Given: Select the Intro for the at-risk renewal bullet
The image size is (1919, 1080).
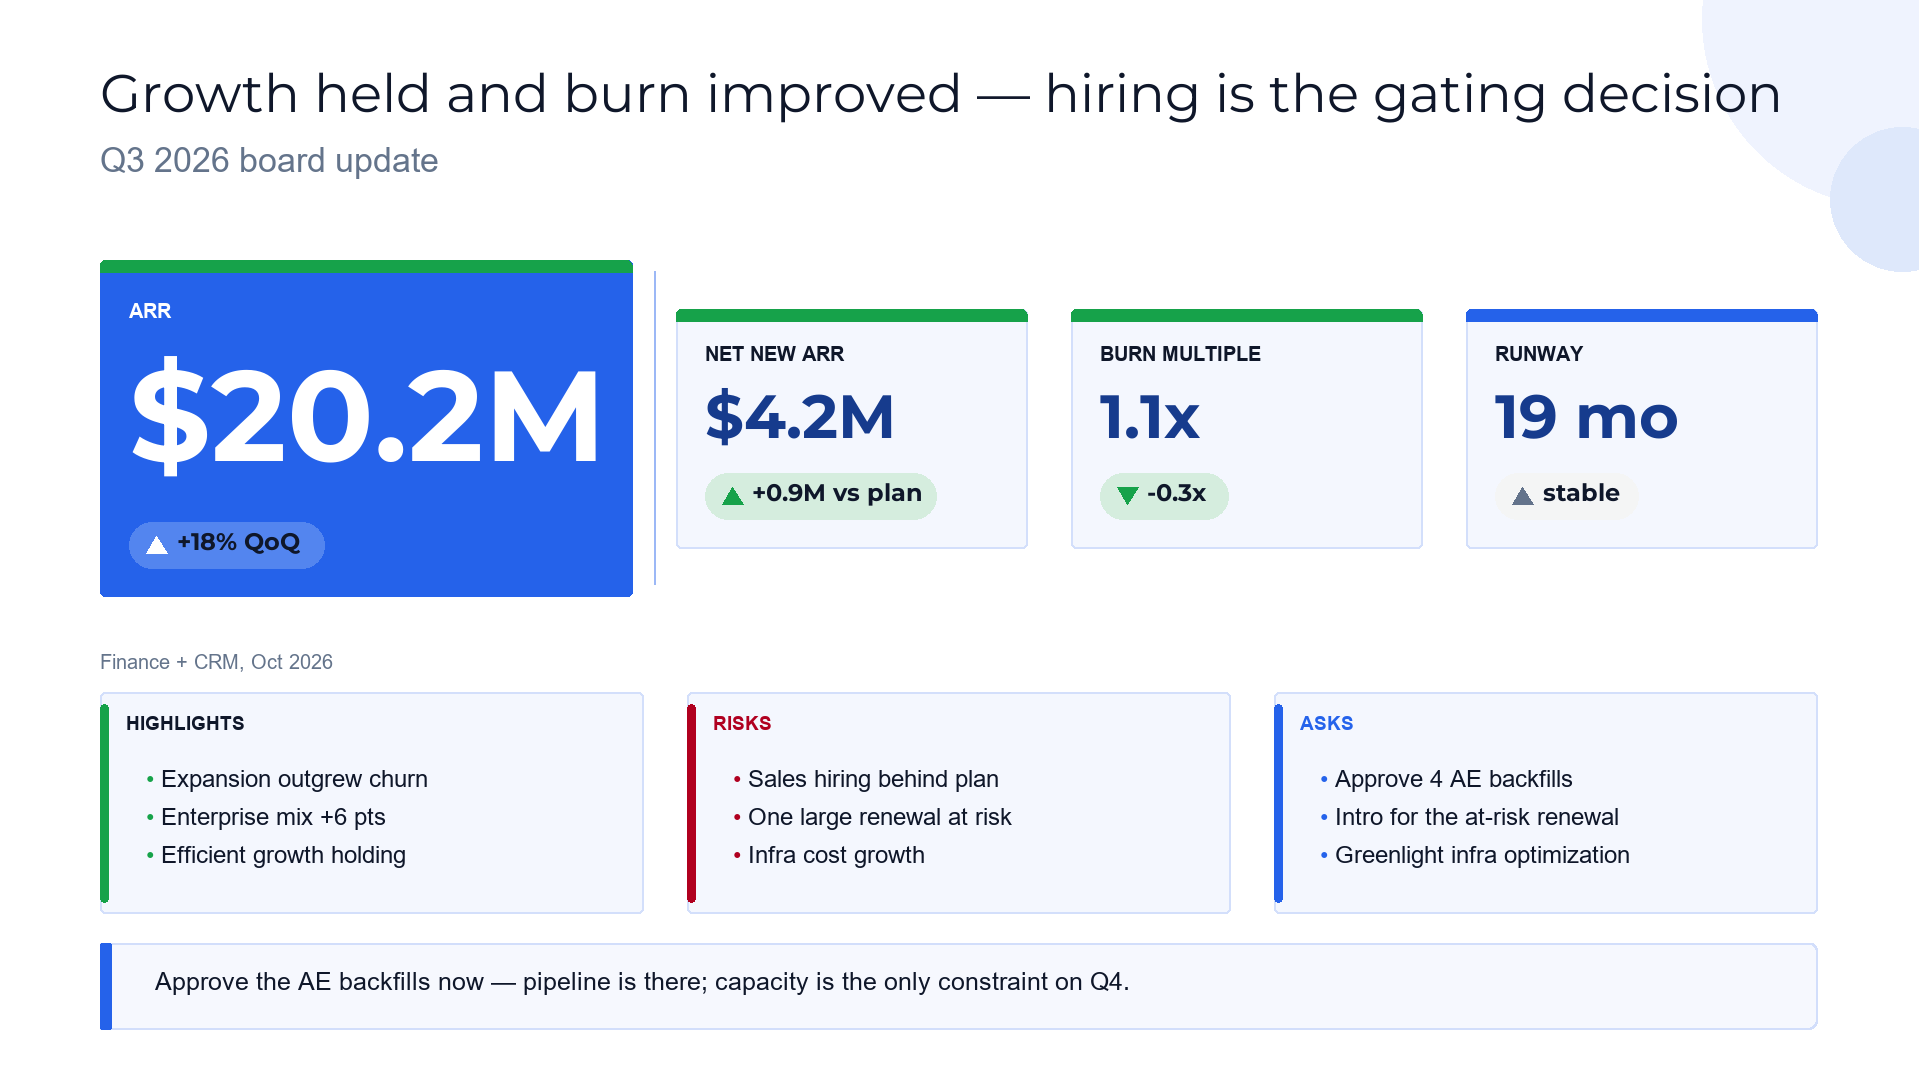Looking at the screenshot, I should pos(1476,817).
